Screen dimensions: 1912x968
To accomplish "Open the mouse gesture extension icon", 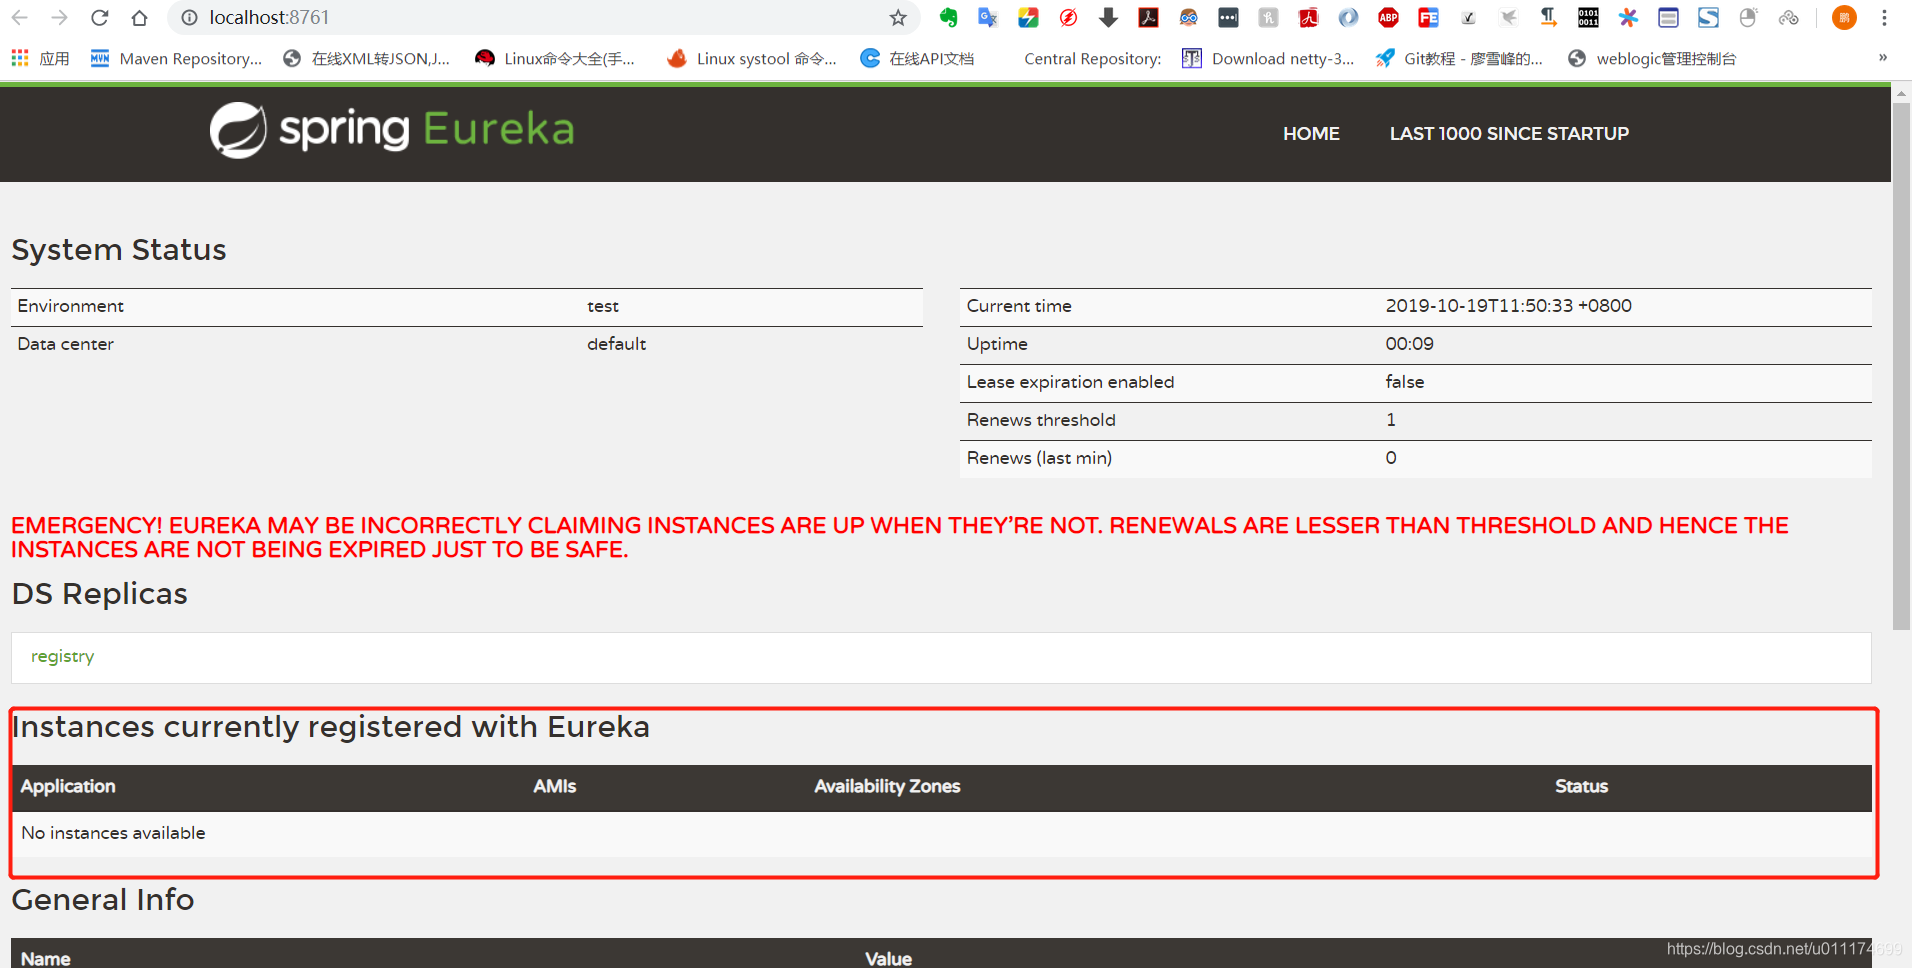I will pyautogui.click(x=1748, y=18).
